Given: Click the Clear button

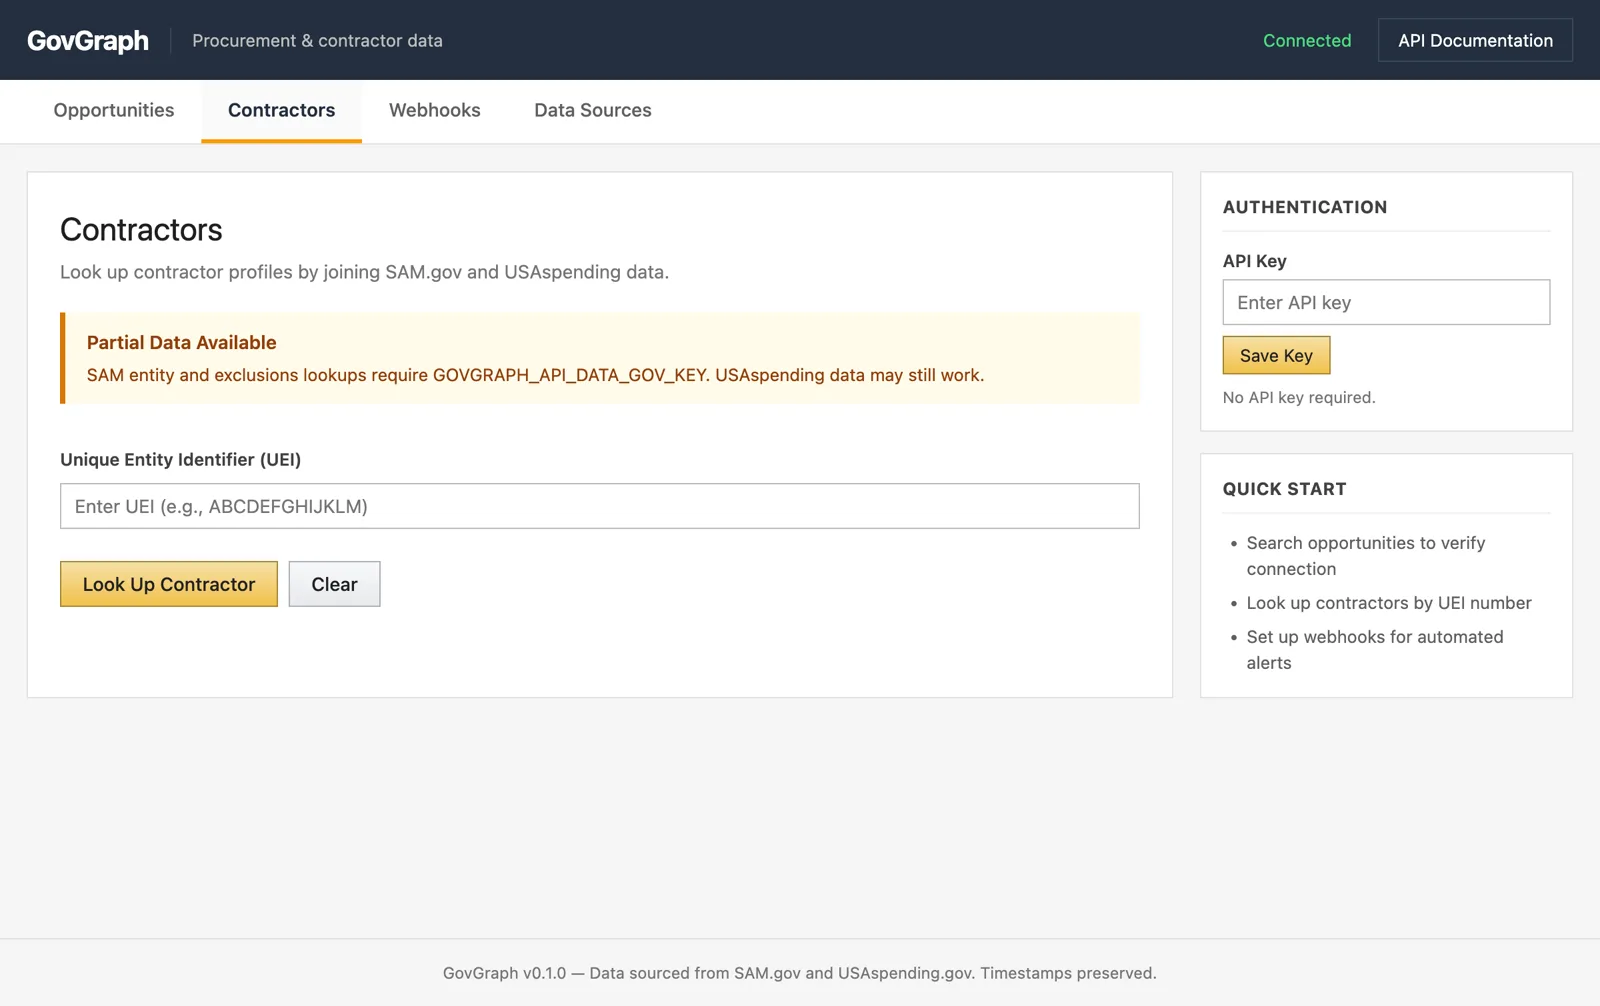Looking at the screenshot, I should (x=334, y=584).
